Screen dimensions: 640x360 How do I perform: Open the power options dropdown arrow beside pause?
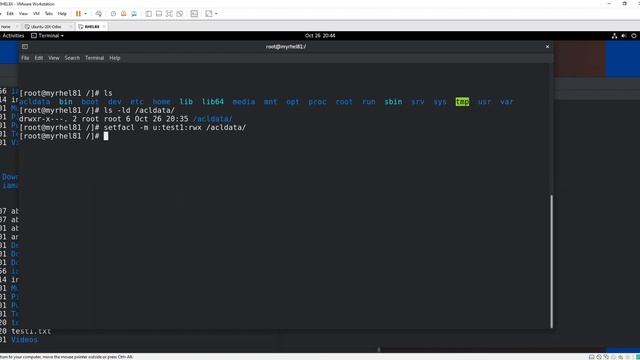(x=85, y=13)
